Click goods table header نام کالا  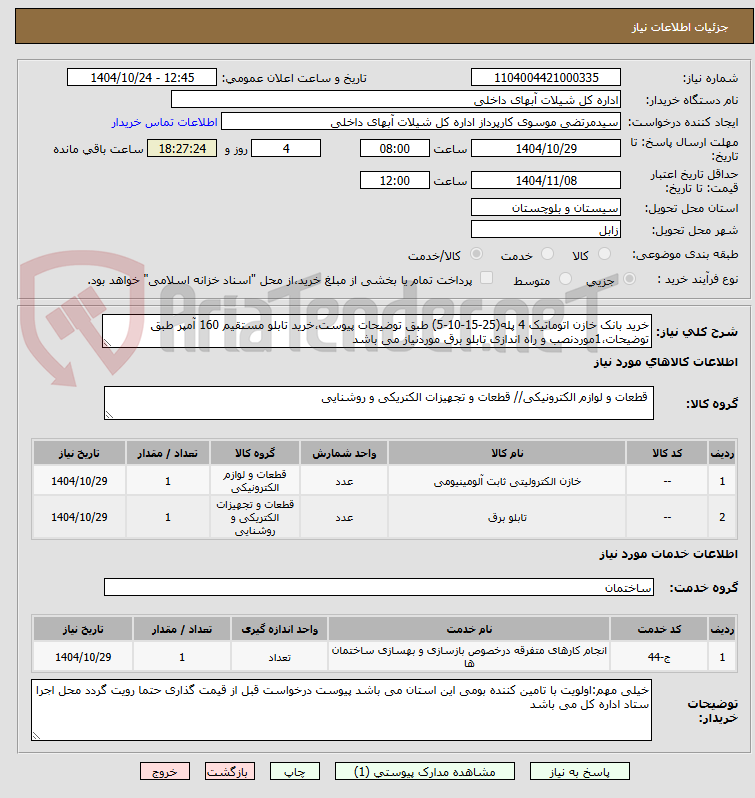click(x=507, y=453)
